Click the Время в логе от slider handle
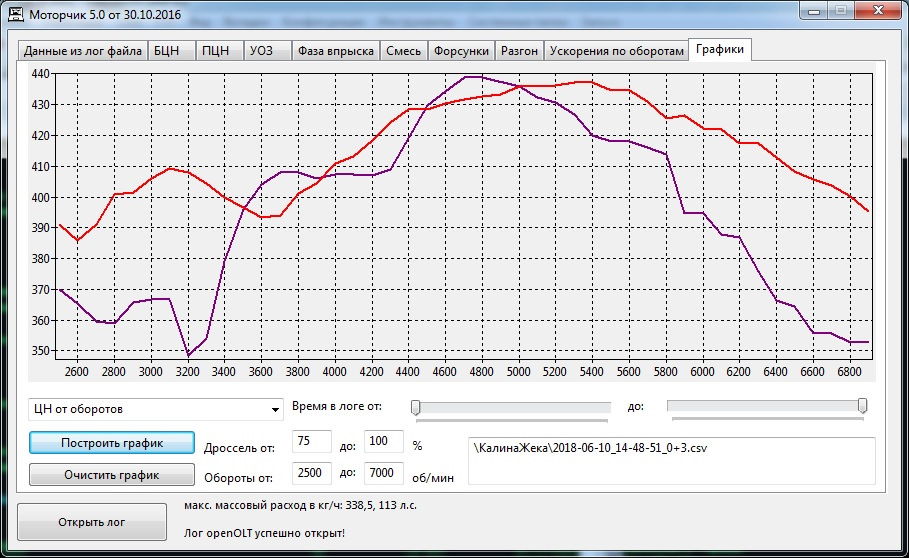 tap(416, 407)
